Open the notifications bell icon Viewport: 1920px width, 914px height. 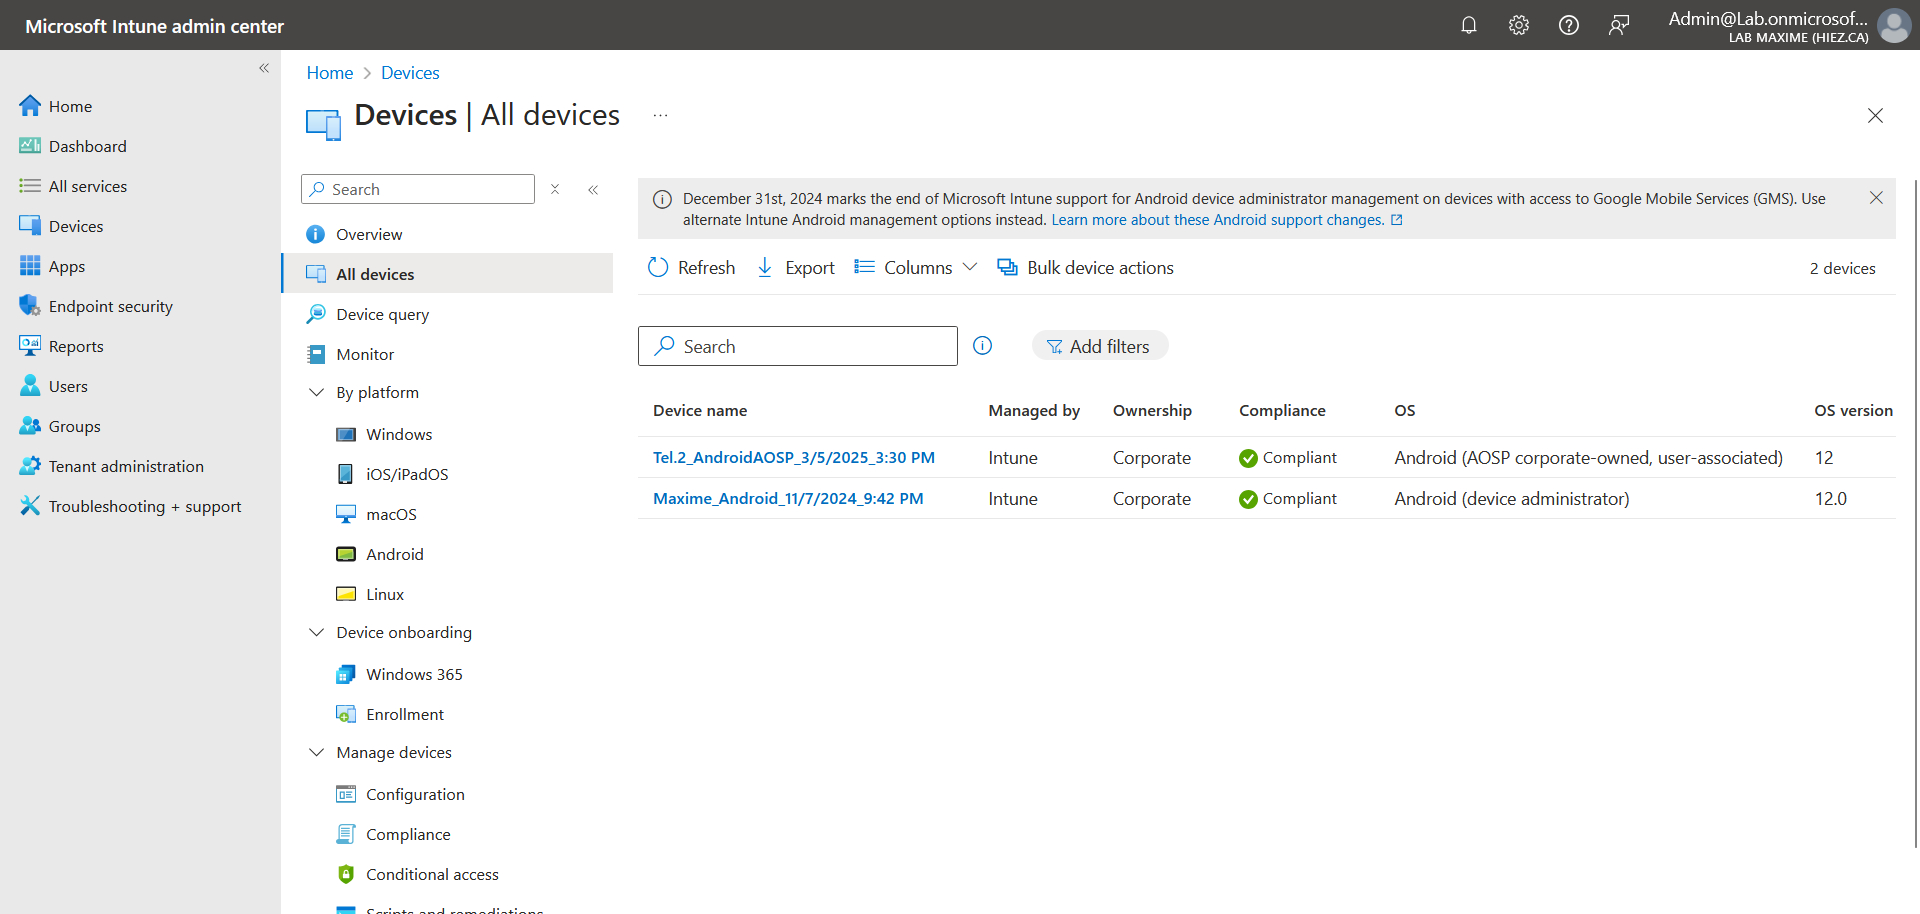[x=1468, y=25]
